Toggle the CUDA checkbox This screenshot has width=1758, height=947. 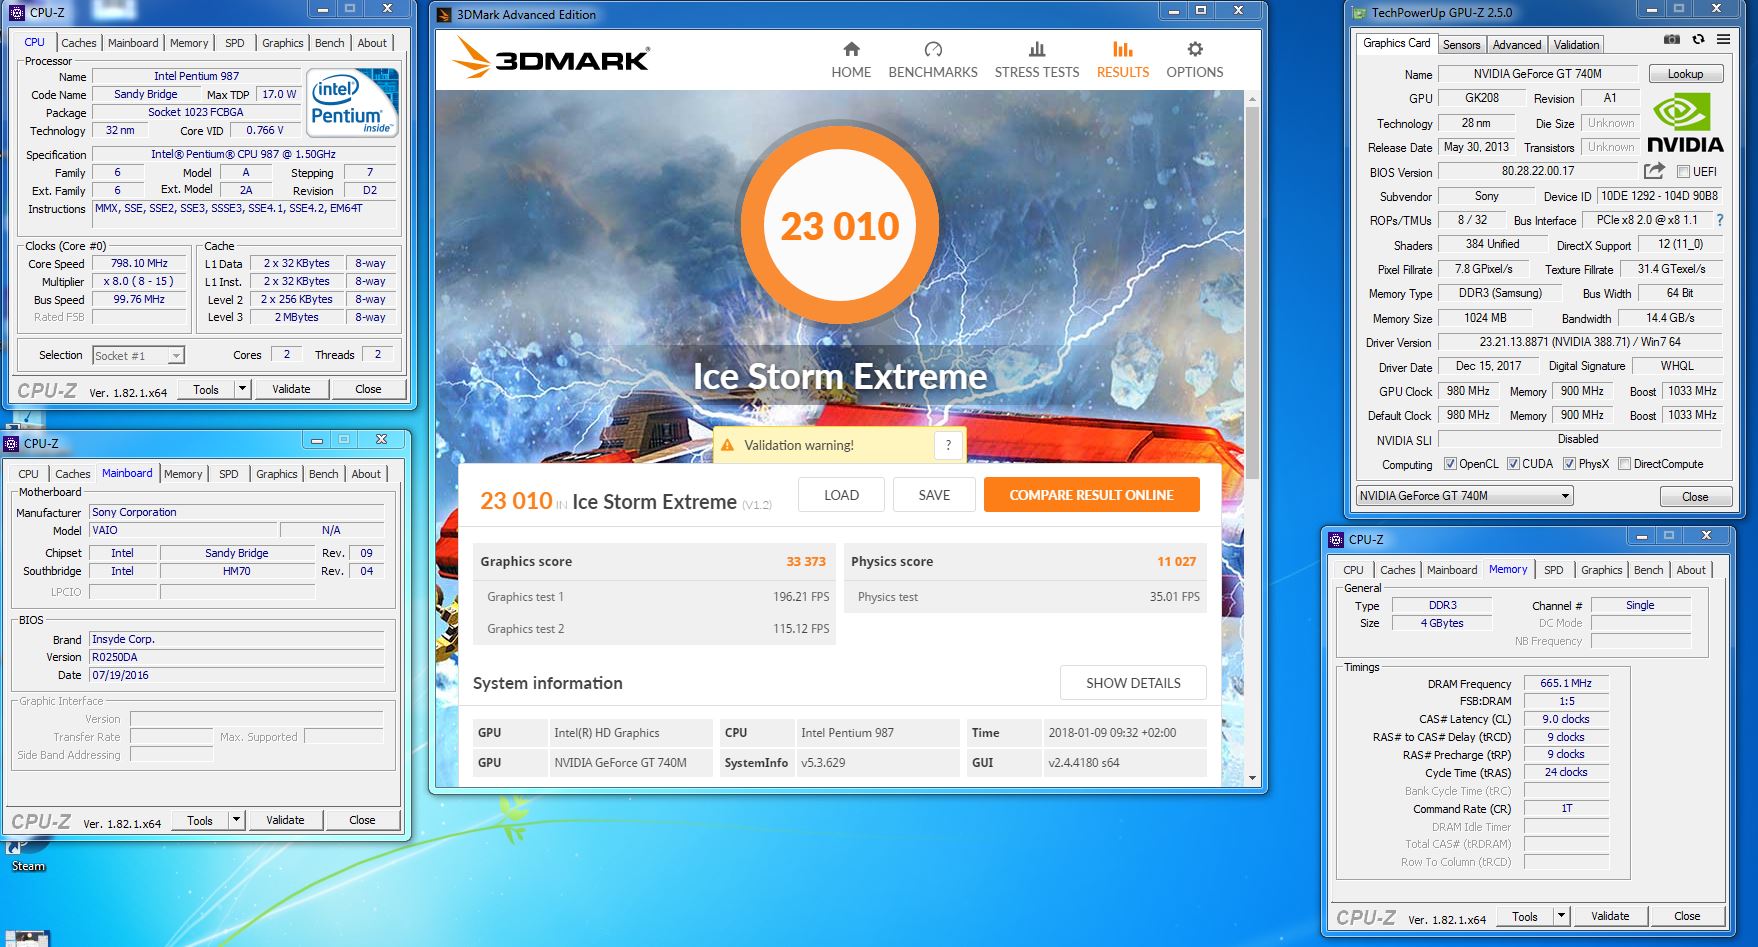pyautogui.click(x=1513, y=464)
